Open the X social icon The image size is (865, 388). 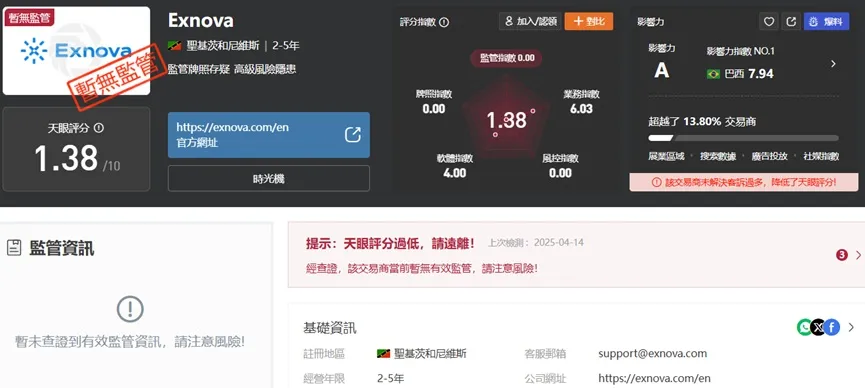[x=818, y=327]
